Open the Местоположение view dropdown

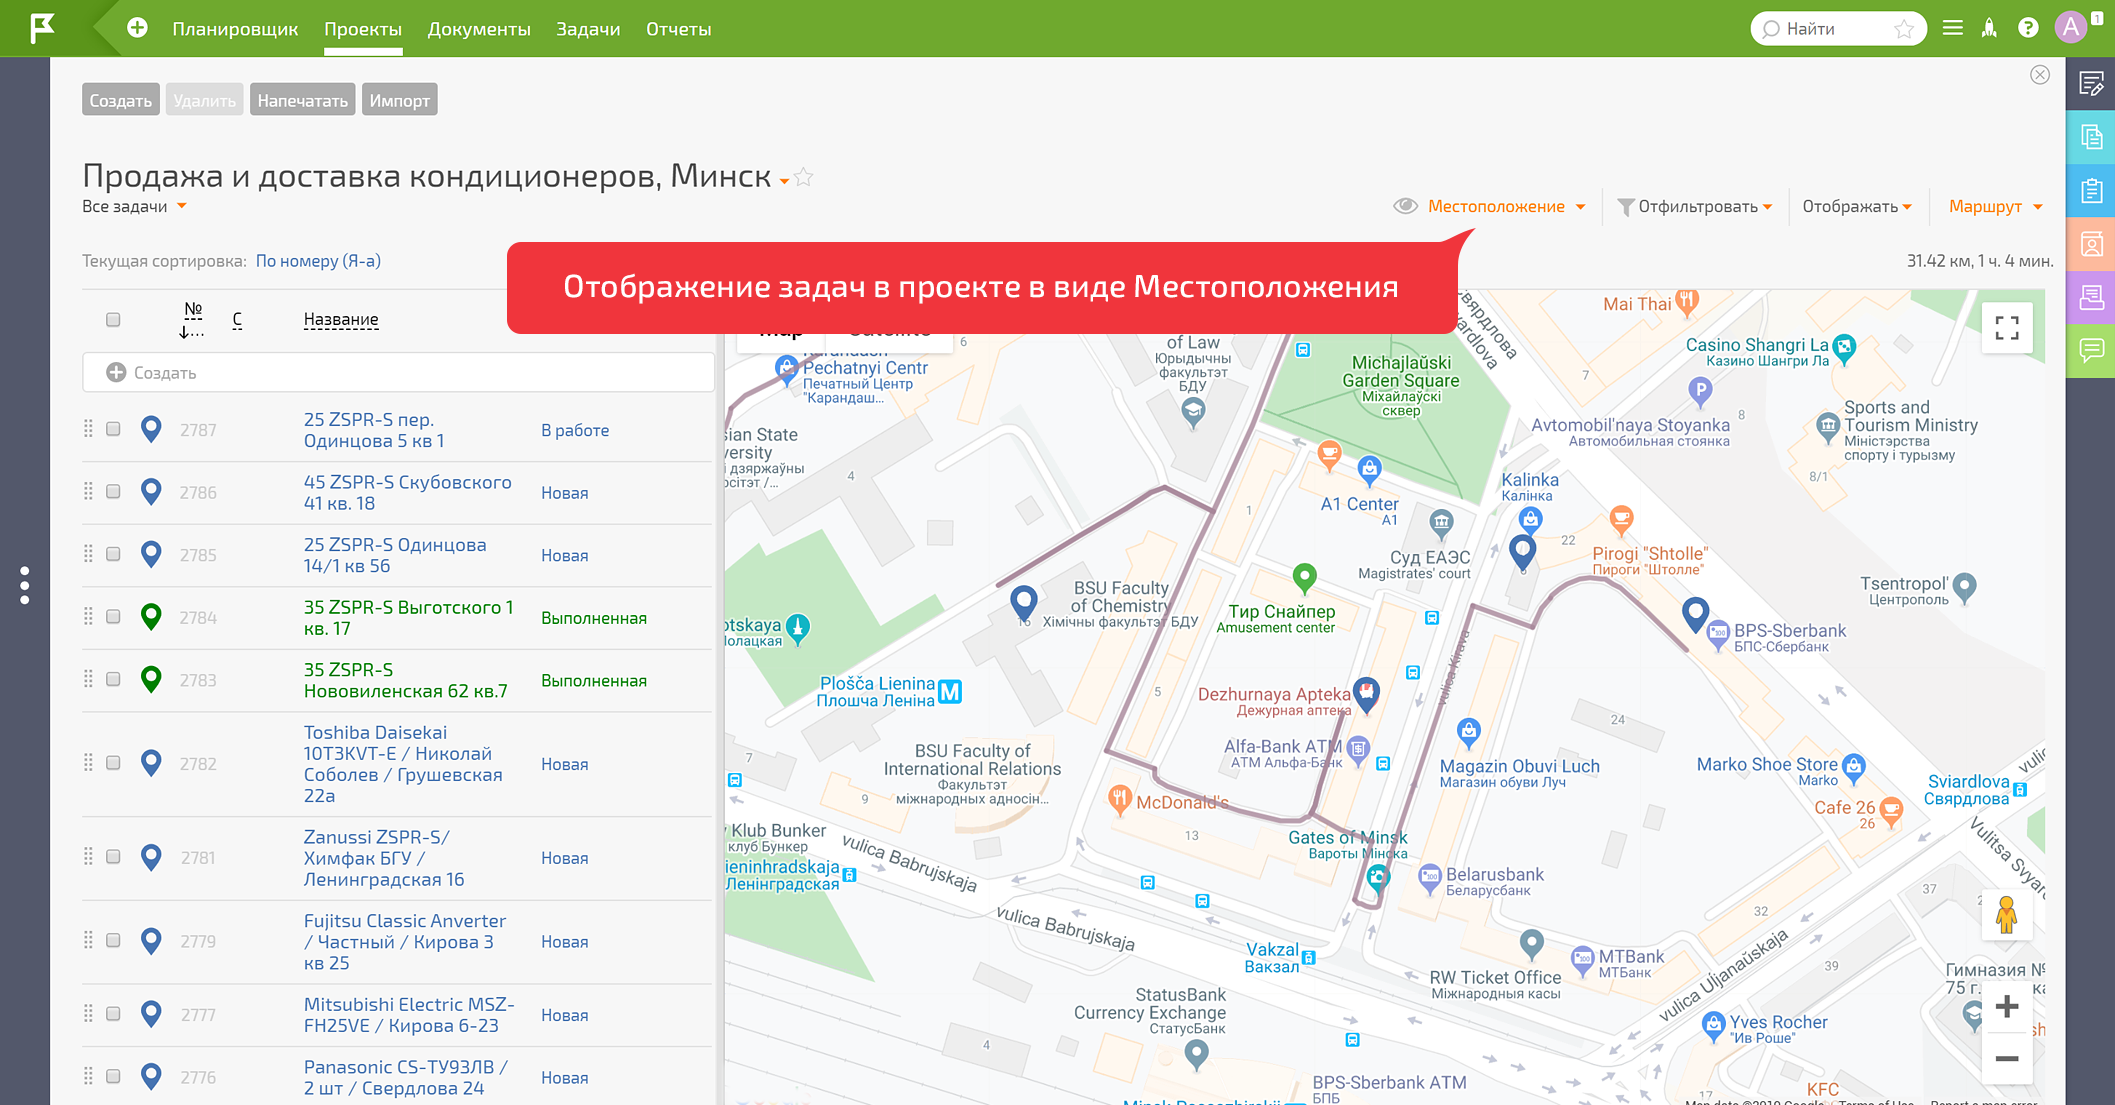click(1506, 206)
